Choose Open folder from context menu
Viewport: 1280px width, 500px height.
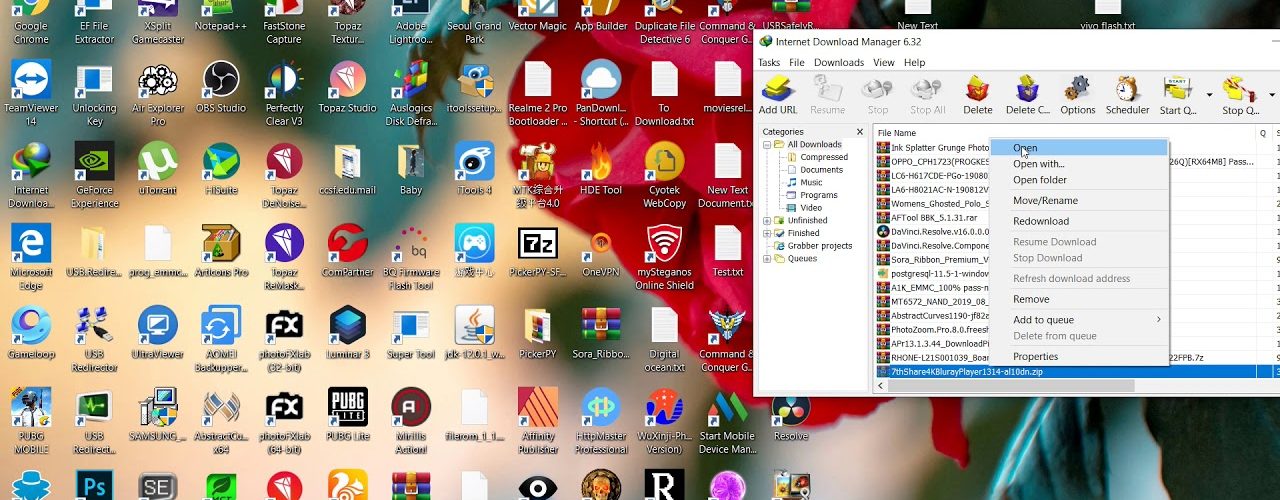(x=1040, y=180)
